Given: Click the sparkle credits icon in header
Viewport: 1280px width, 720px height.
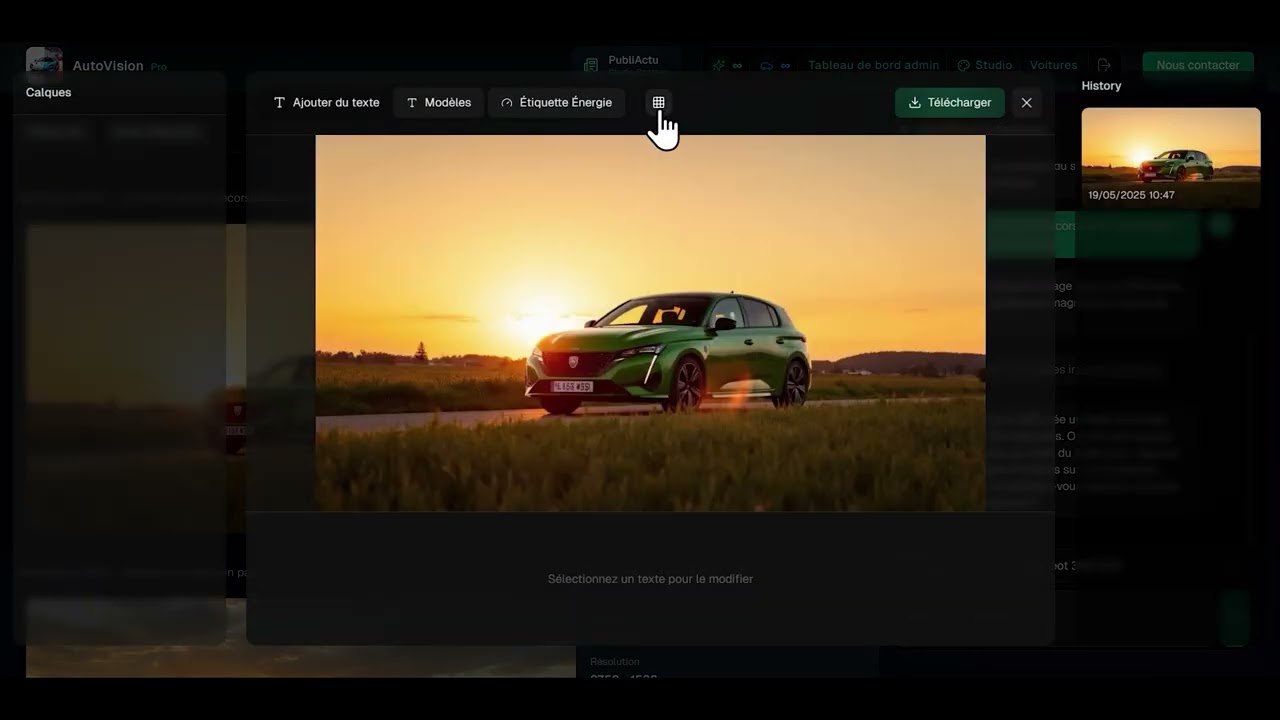Looking at the screenshot, I should pos(719,65).
